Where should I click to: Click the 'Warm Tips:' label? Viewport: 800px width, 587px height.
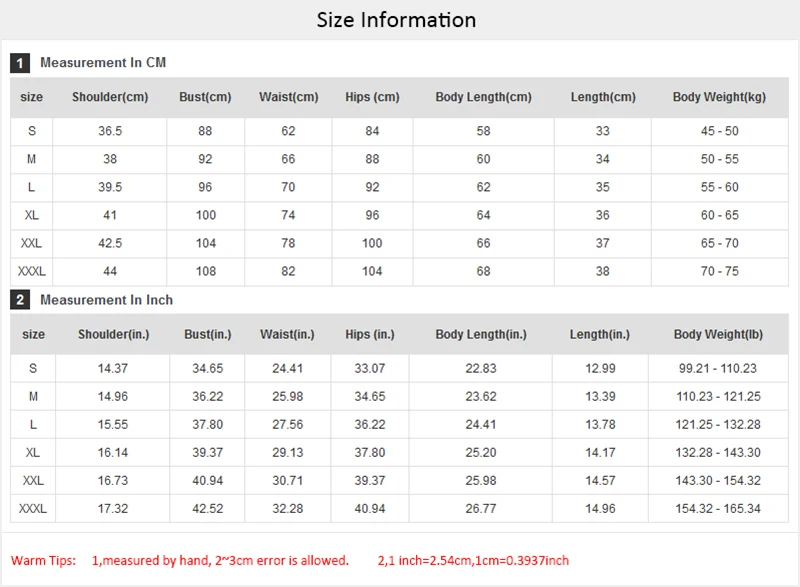pyautogui.click(x=43, y=560)
